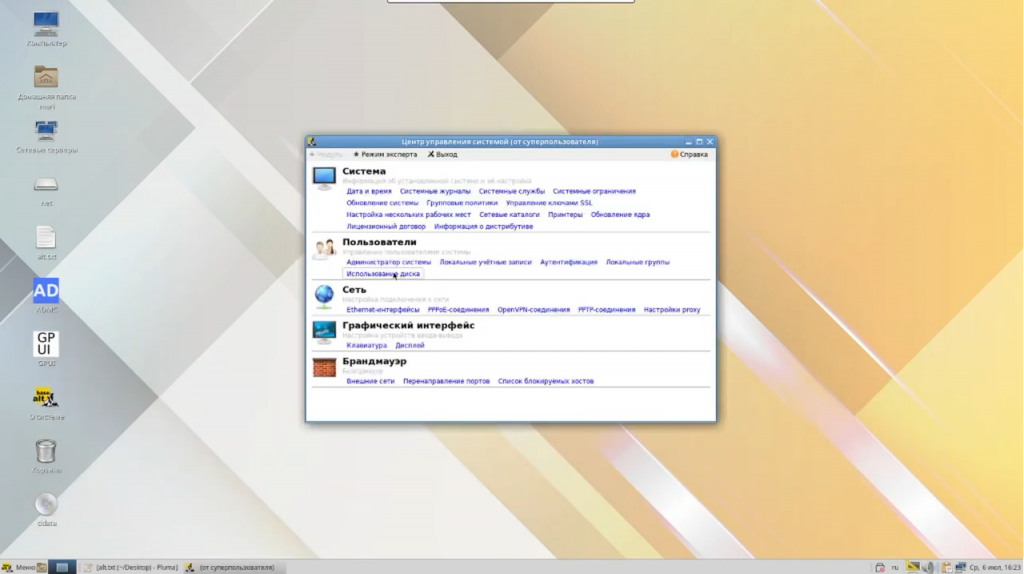Open Обновление системы
This screenshot has height=574, width=1024.
(382, 203)
